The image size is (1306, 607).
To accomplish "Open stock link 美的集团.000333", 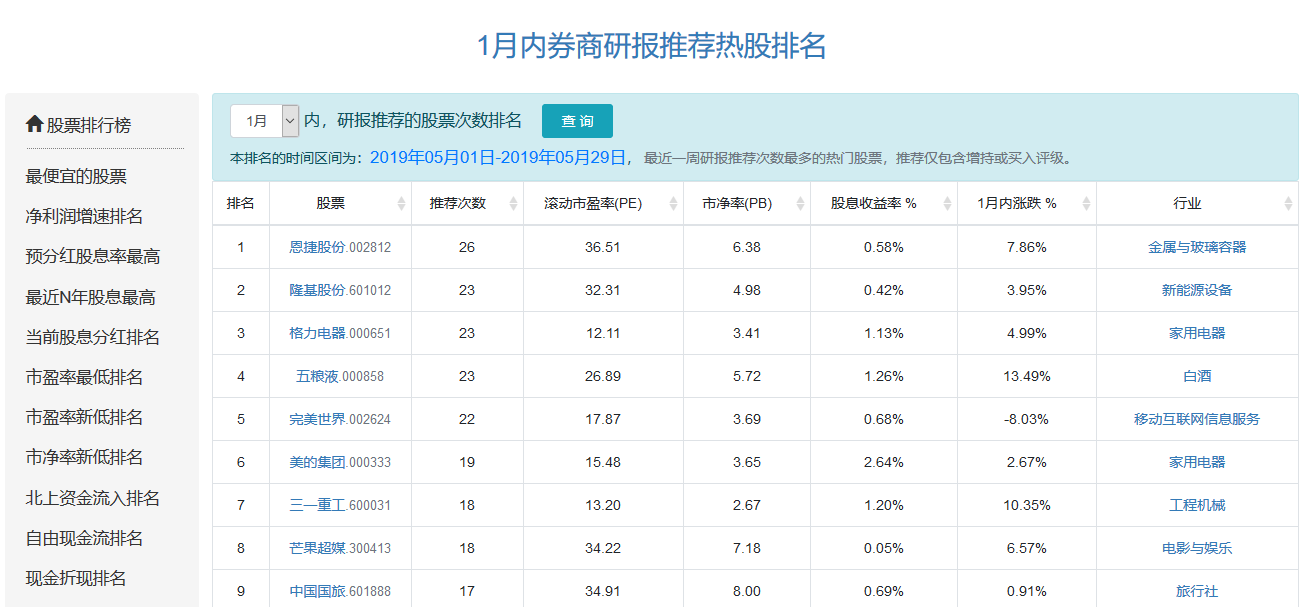I will point(340,462).
